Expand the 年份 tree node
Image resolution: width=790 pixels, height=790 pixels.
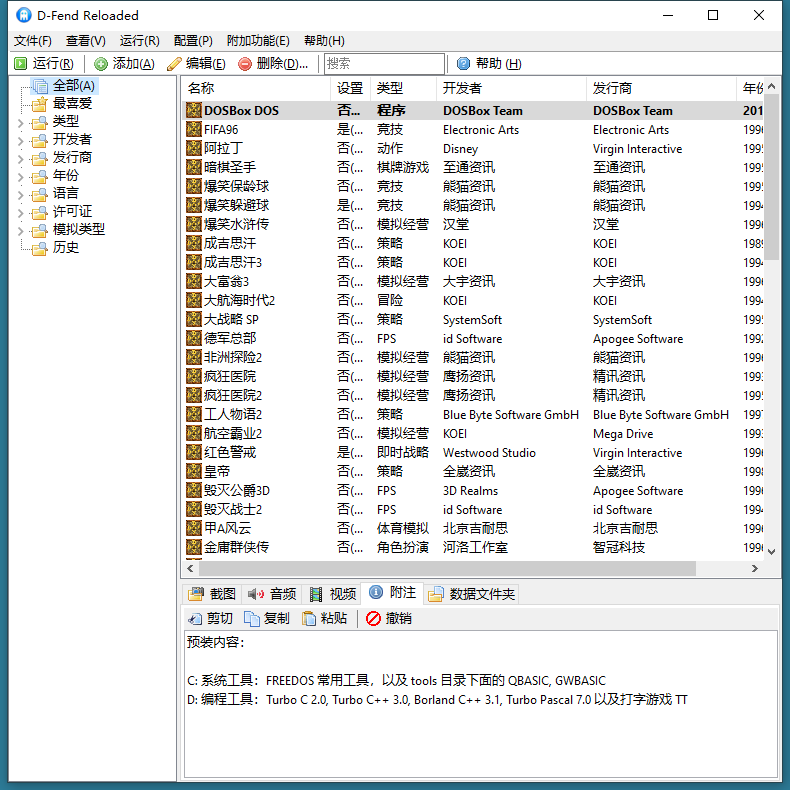[20, 176]
